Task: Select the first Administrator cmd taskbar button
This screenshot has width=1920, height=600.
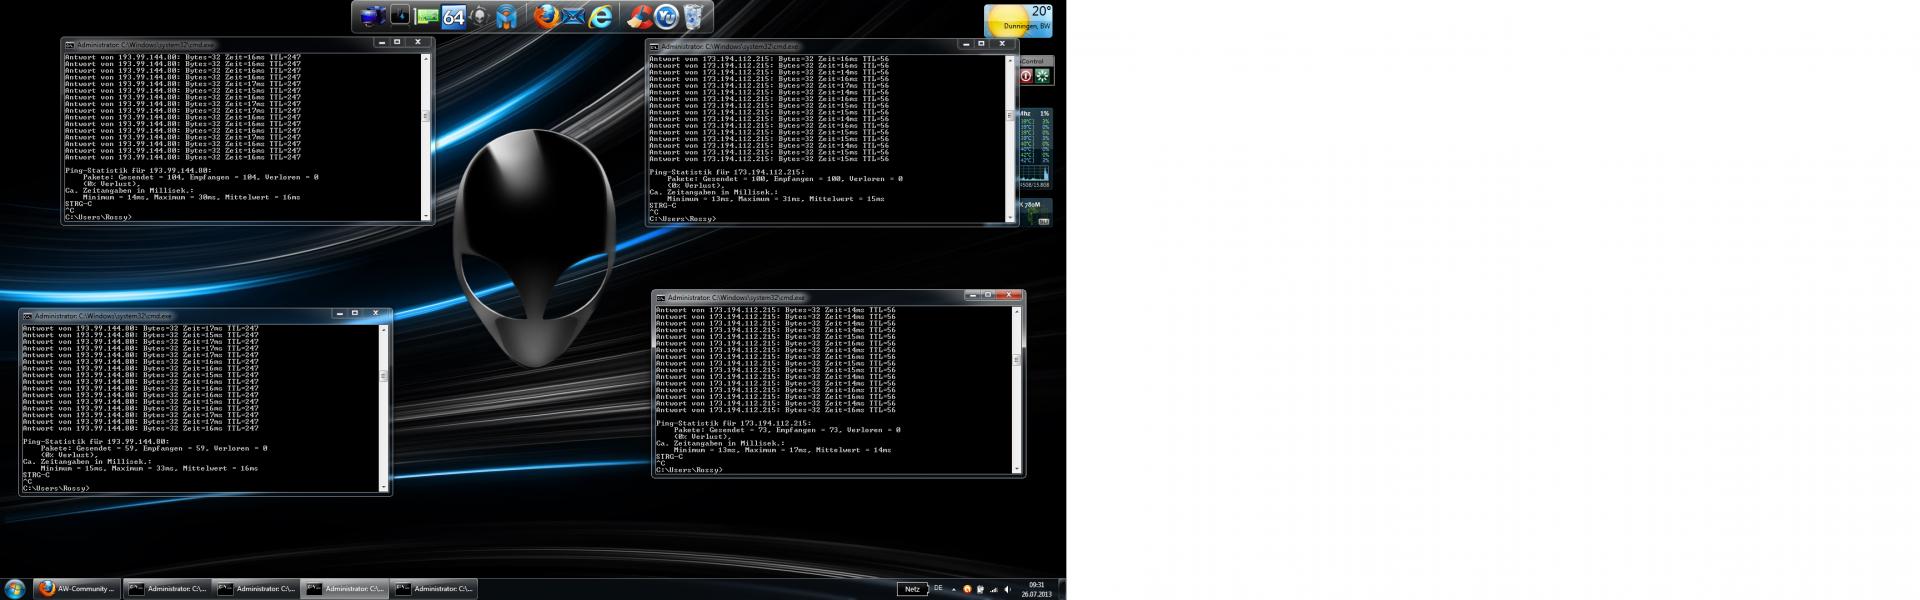Action: tap(167, 589)
